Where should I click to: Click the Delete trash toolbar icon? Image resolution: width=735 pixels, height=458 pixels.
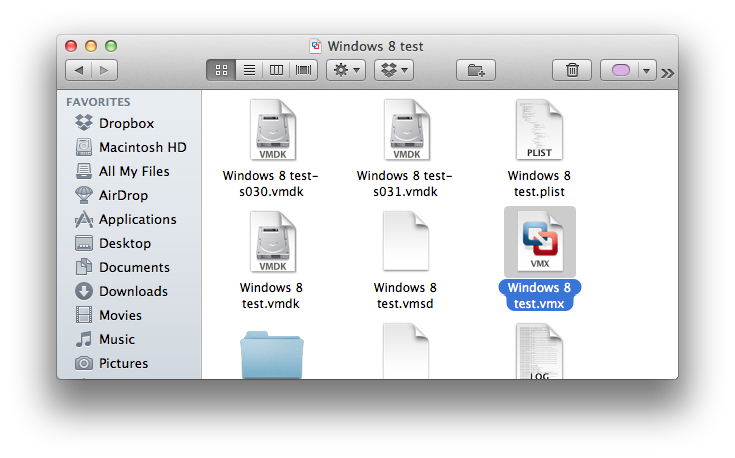(572, 70)
